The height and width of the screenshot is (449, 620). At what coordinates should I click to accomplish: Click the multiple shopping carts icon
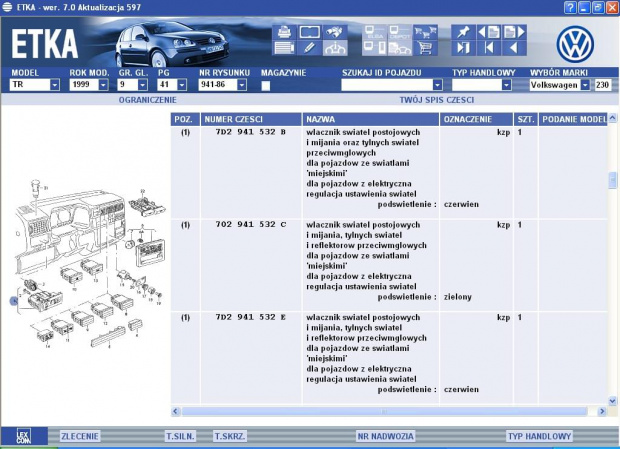coord(425,32)
